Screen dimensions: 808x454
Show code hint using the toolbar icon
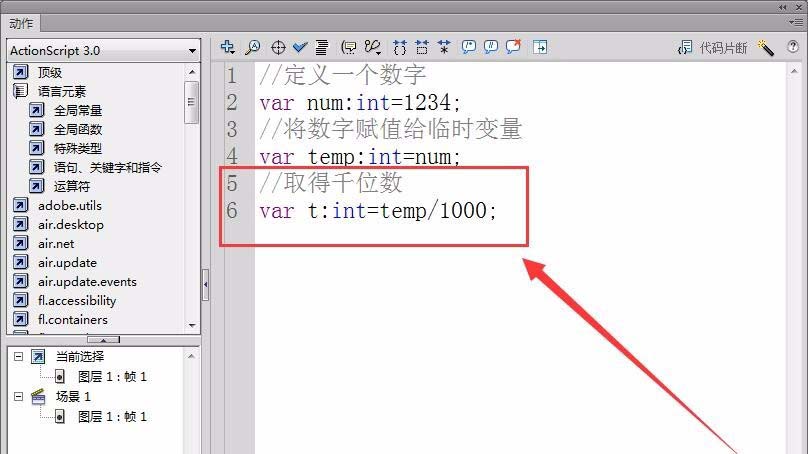click(349, 47)
